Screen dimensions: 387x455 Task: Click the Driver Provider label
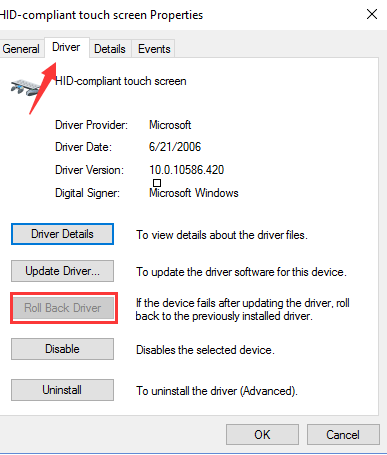click(91, 125)
